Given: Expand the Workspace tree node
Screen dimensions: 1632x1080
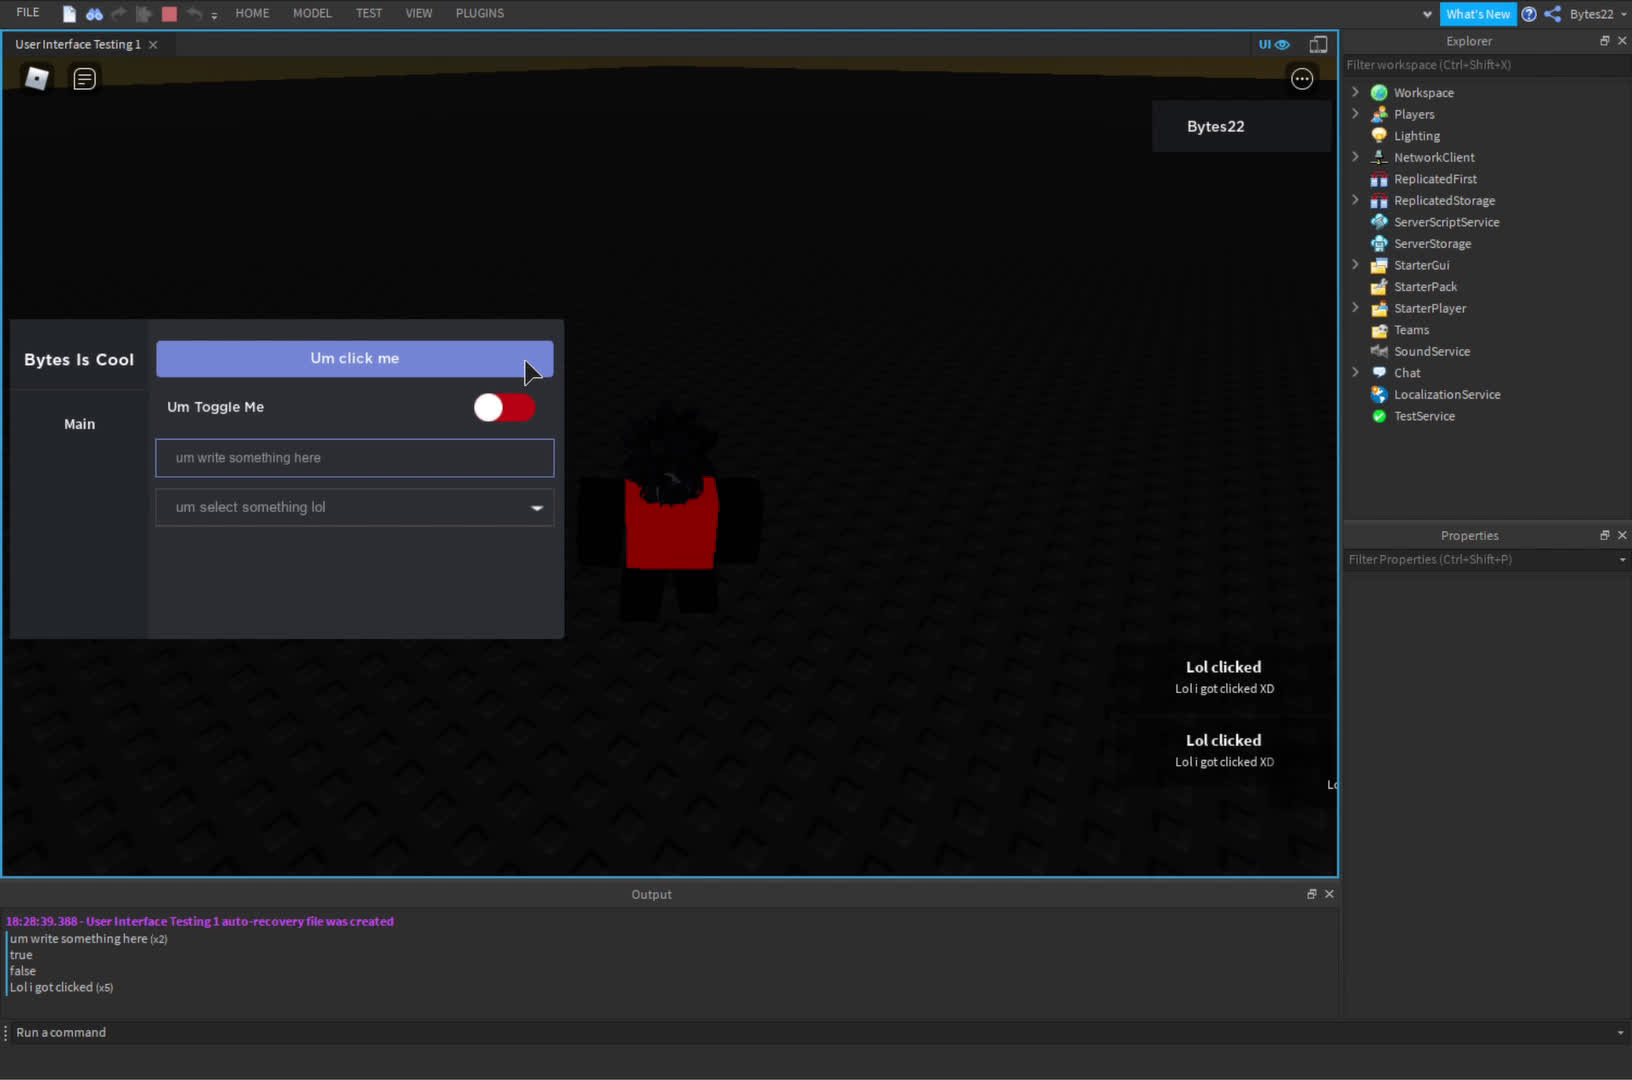Looking at the screenshot, I should click(x=1355, y=92).
